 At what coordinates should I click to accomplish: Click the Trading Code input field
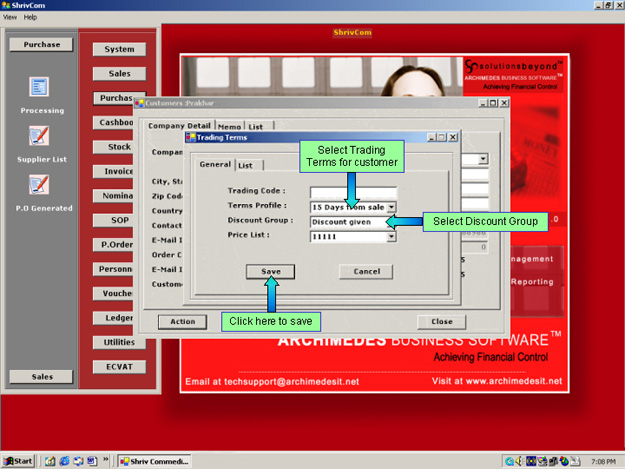(x=353, y=191)
